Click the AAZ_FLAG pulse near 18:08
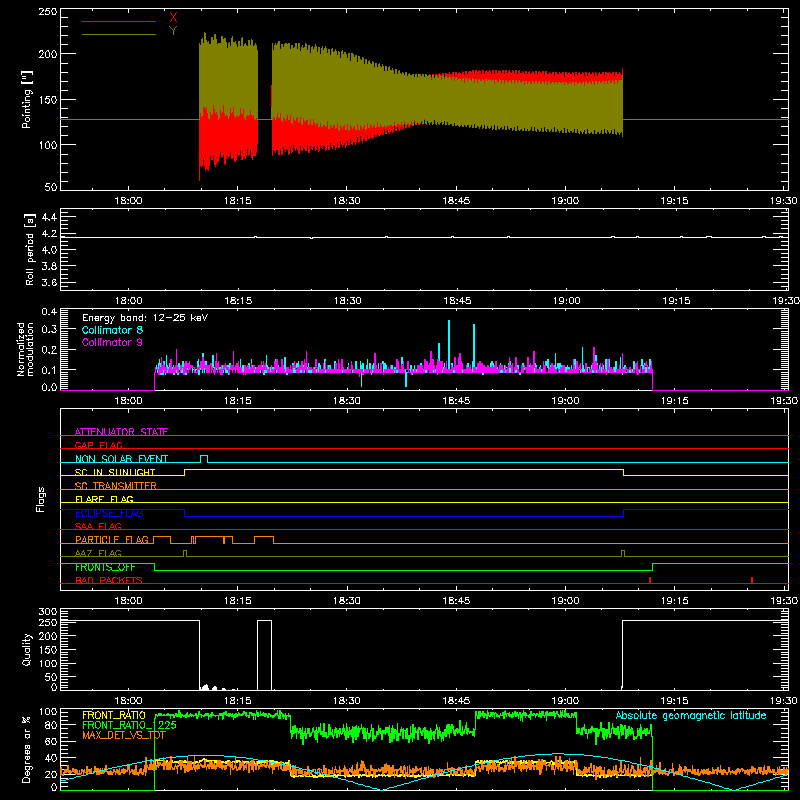800x800 pixels. pyautogui.click(x=185, y=554)
